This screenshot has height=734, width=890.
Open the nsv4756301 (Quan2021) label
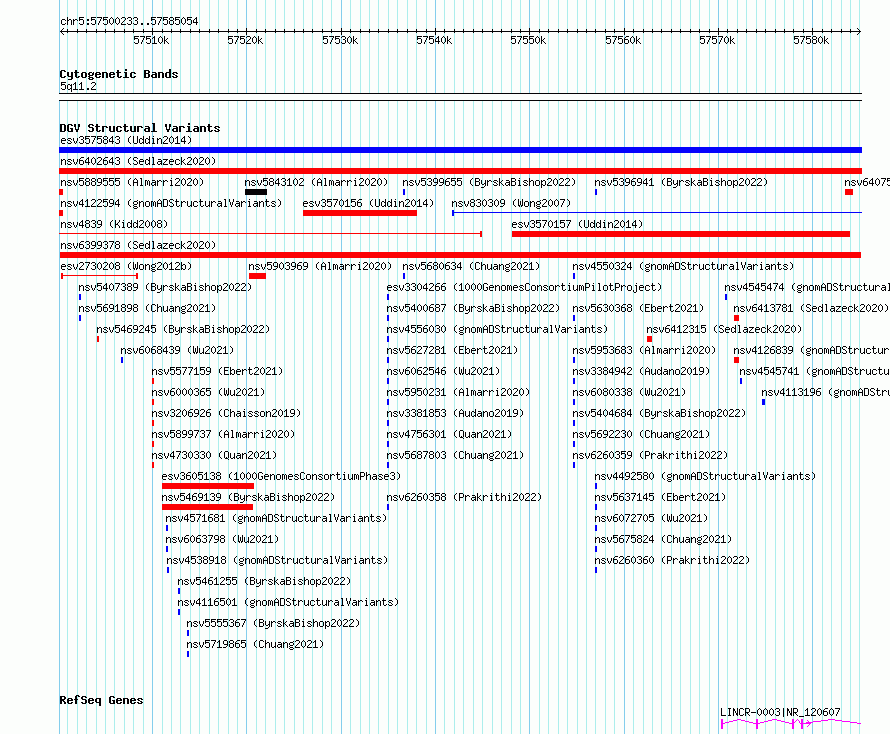tap(449, 434)
